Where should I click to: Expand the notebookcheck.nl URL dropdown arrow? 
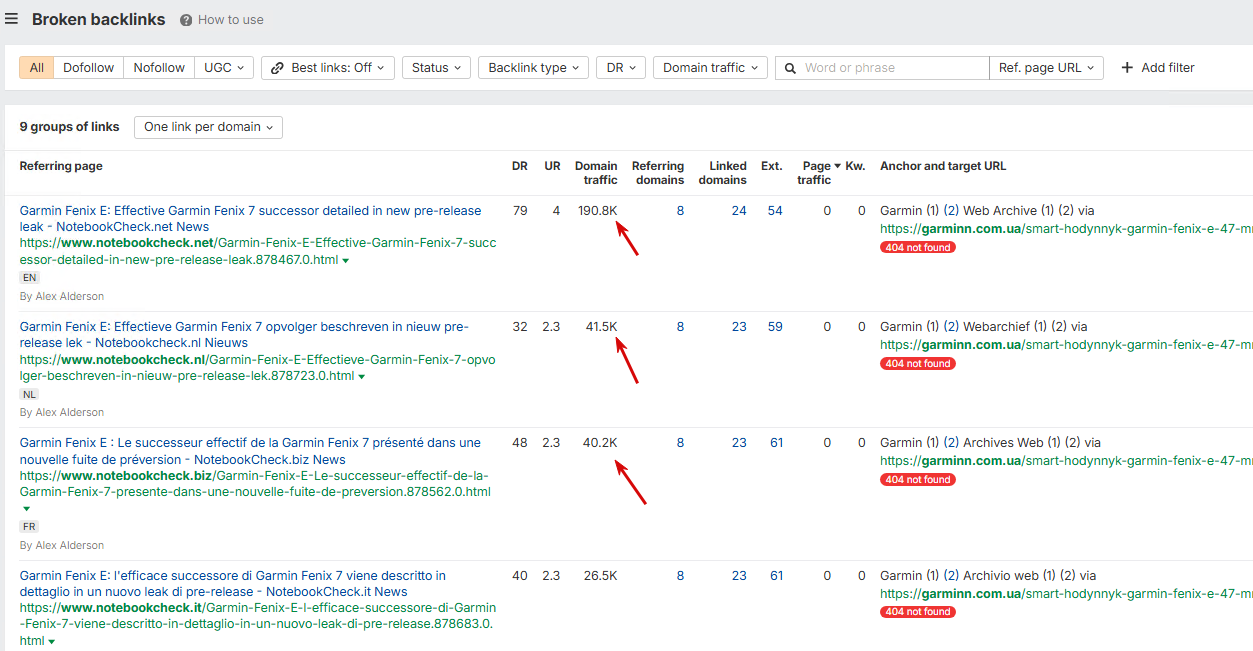click(x=361, y=377)
